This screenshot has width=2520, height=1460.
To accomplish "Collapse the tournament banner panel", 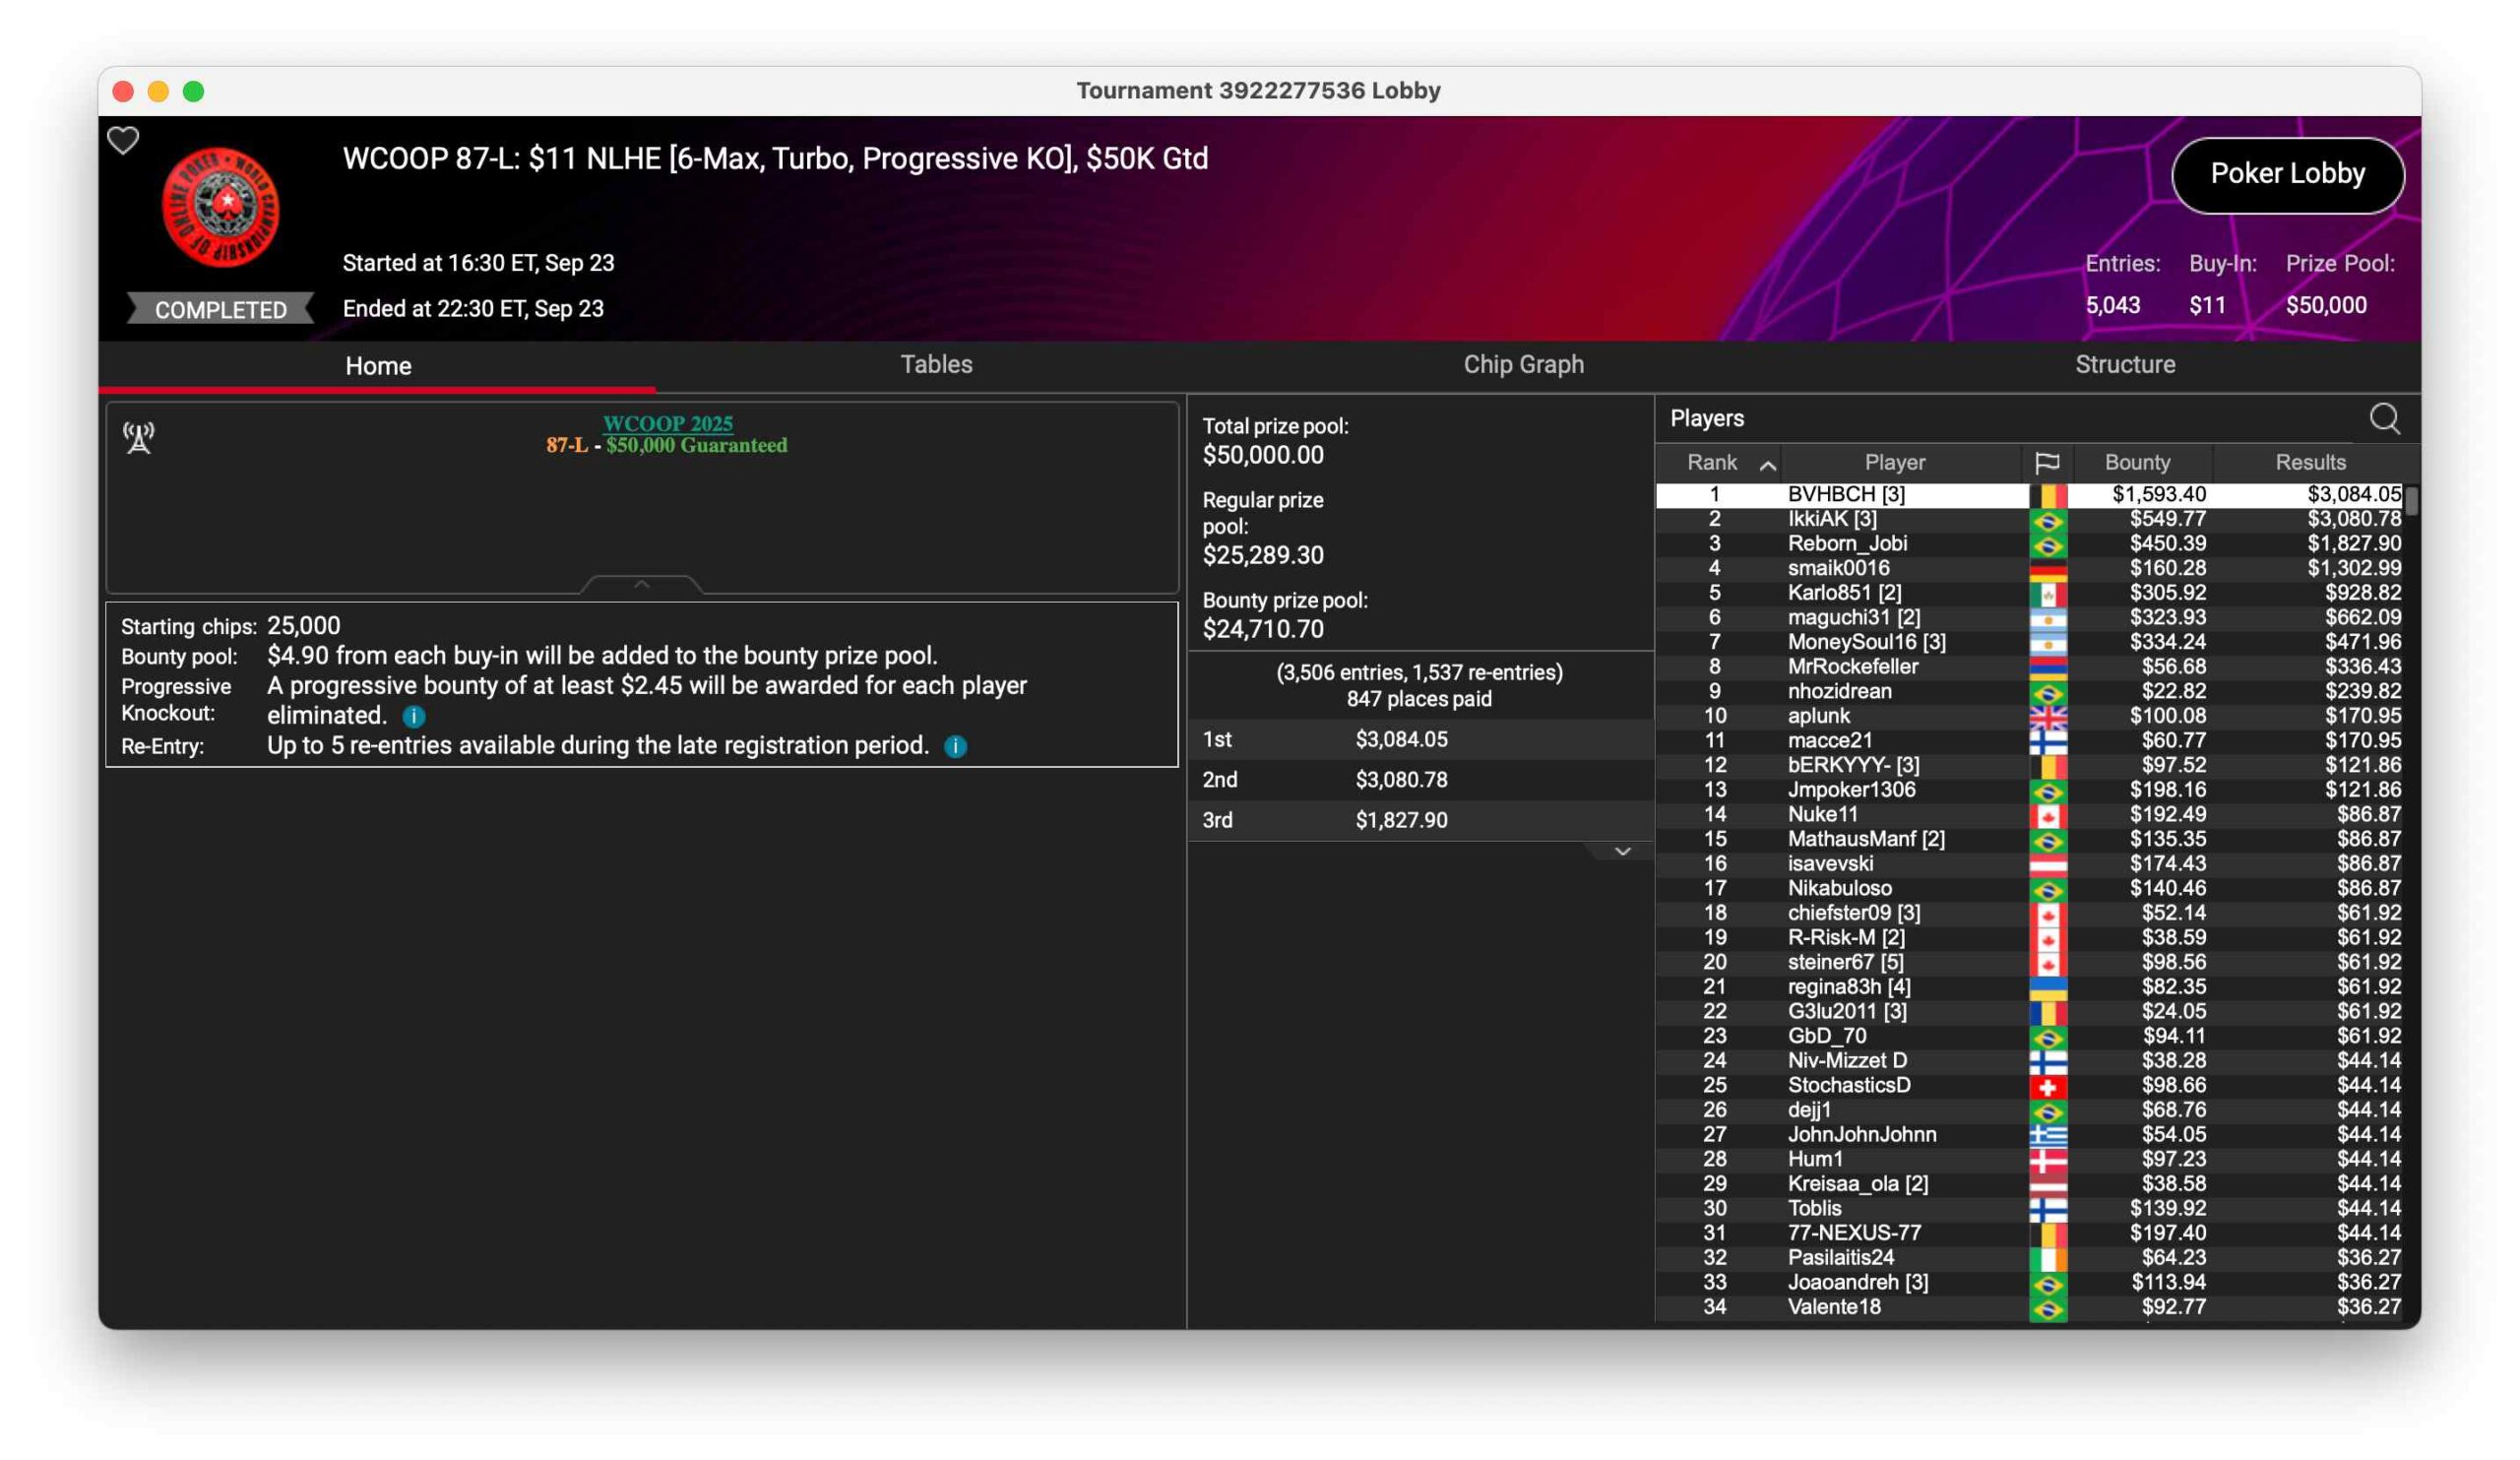I will coord(641,584).
